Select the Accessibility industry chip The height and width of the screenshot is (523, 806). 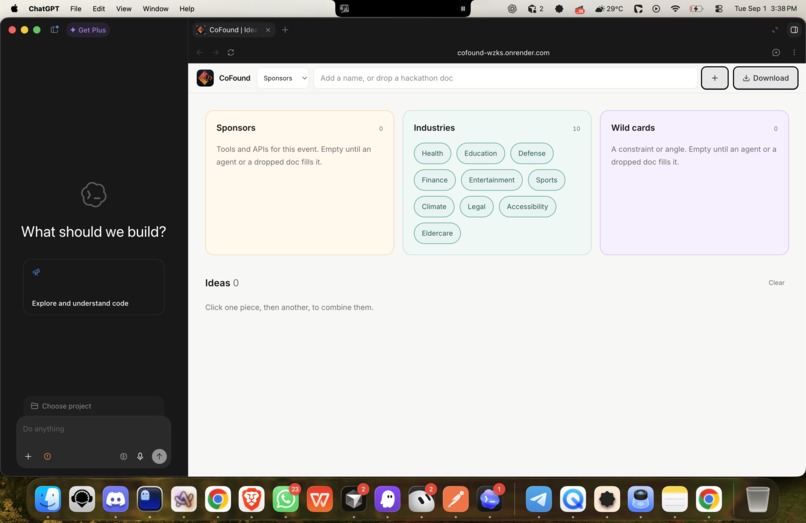click(x=527, y=207)
